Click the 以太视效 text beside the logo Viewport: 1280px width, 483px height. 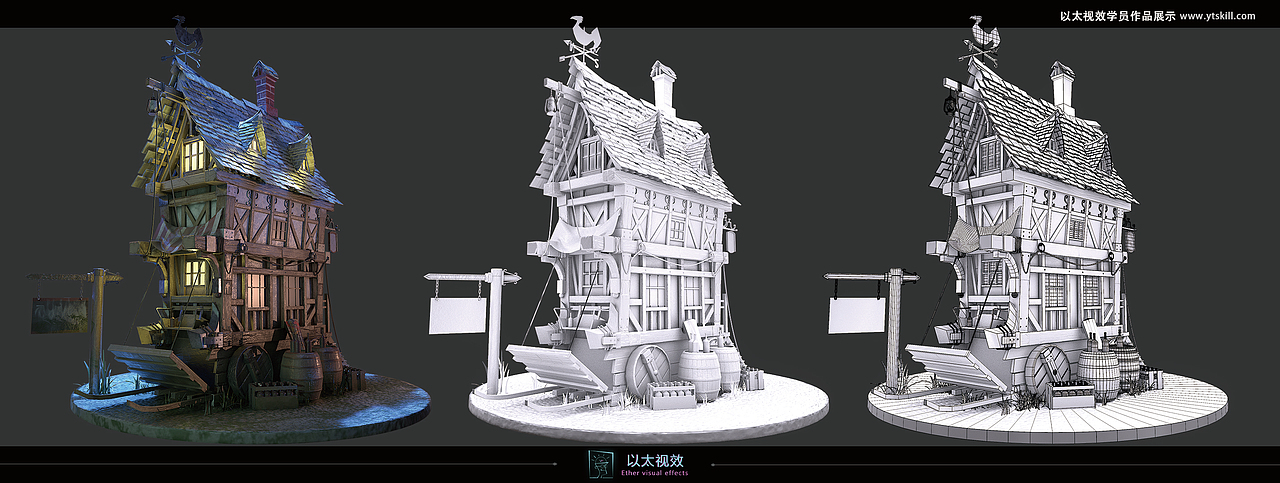click(x=654, y=461)
